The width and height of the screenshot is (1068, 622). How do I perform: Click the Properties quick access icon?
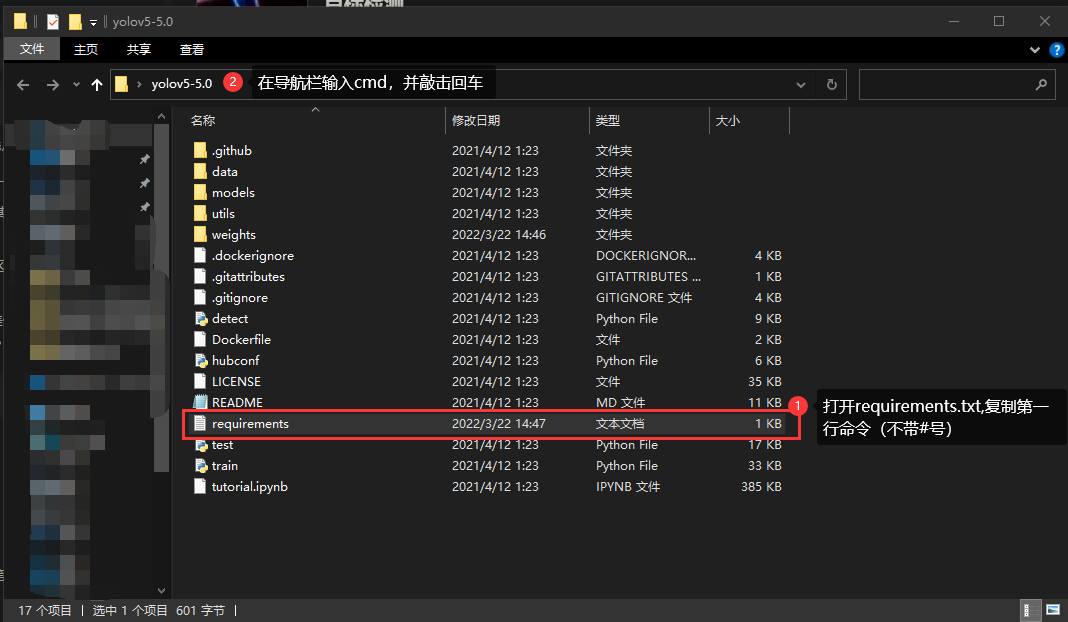pos(52,22)
